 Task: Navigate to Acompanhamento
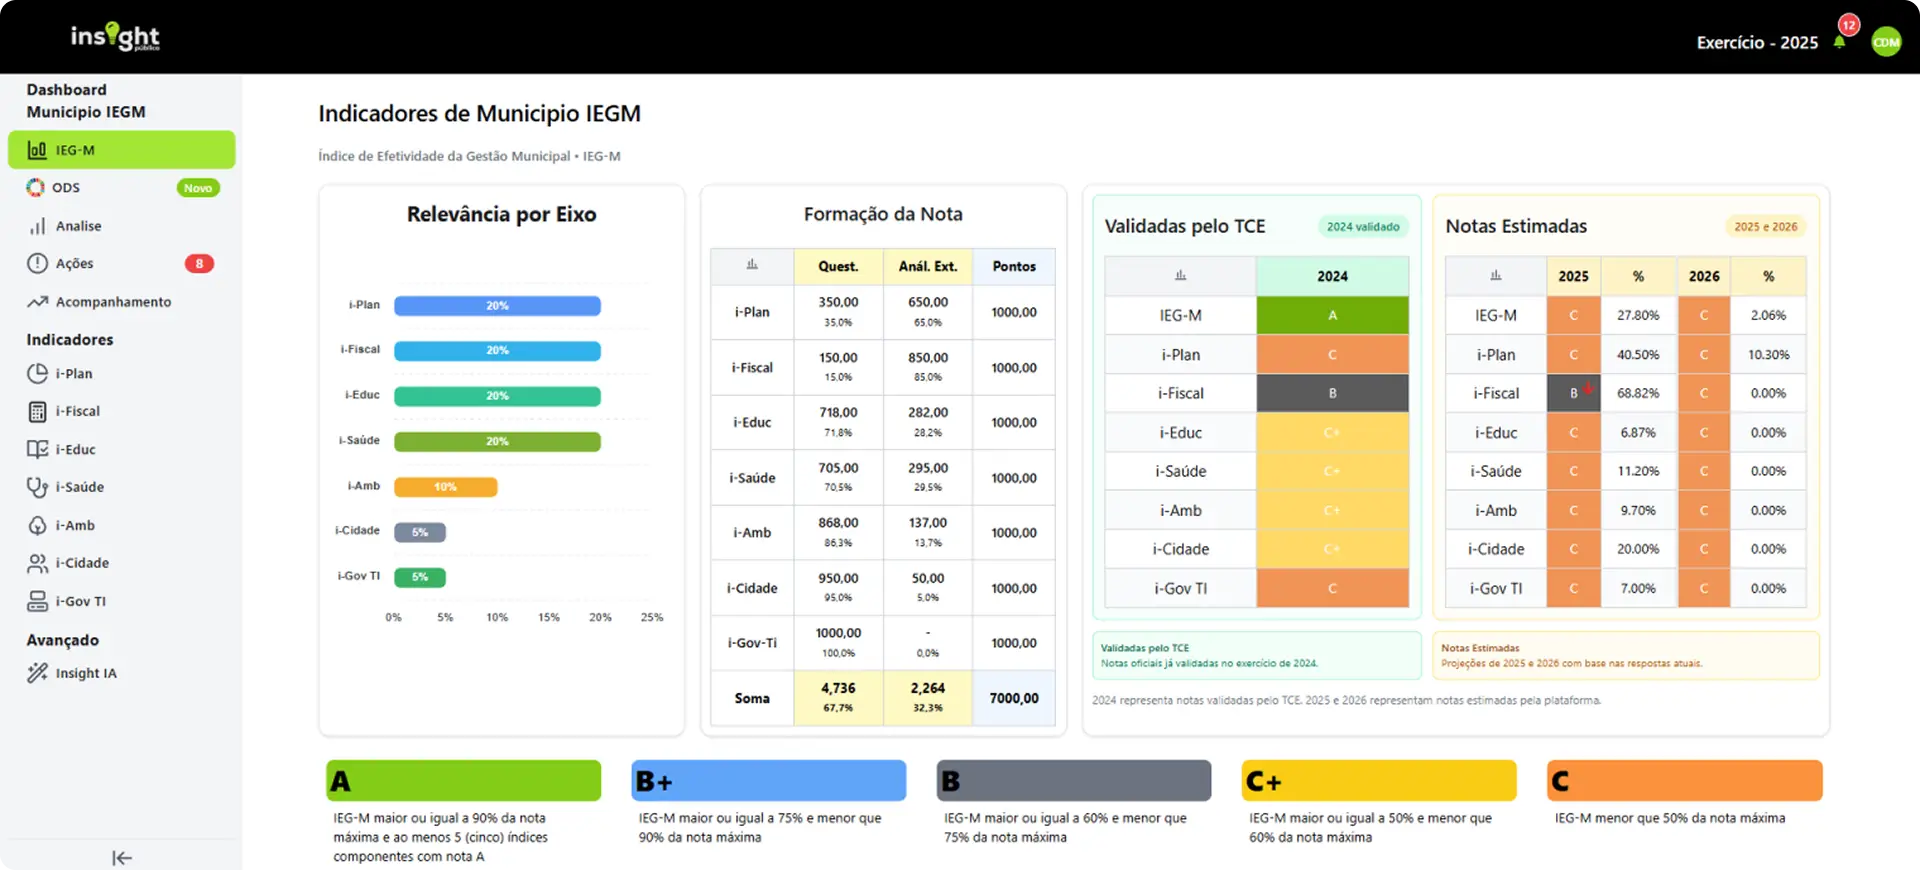(x=112, y=302)
